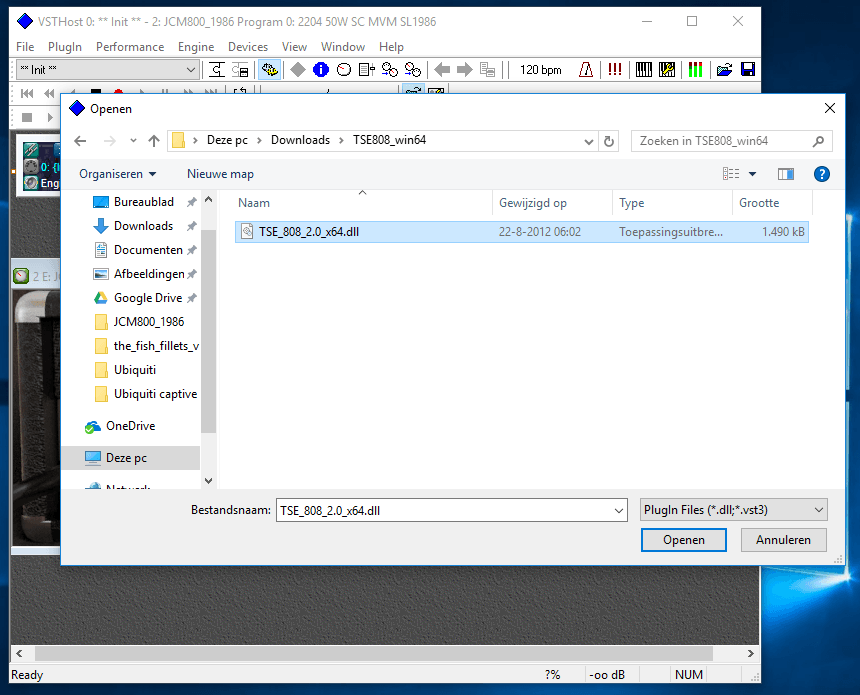The image size is (860, 695).
Task: Click the first chain icon after the Init combo
Action: coord(217,70)
